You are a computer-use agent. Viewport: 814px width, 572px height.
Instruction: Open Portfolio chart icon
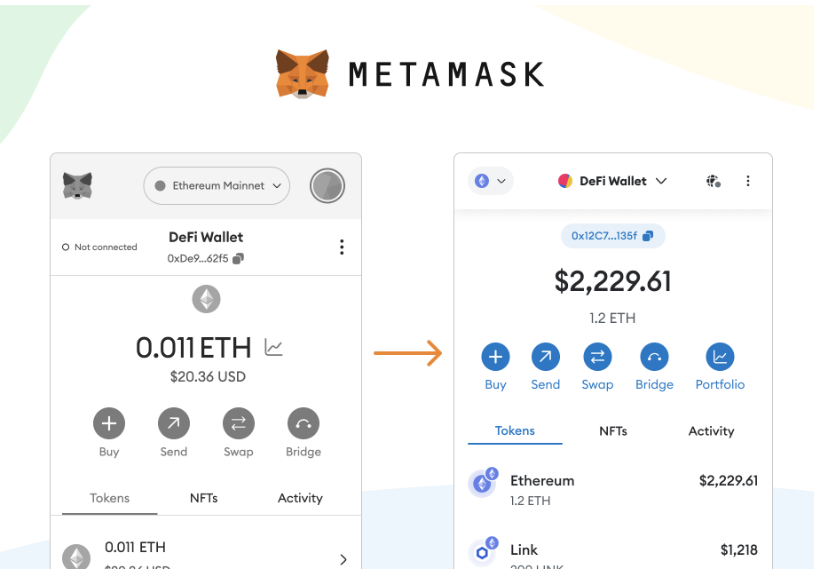point(720,357)
